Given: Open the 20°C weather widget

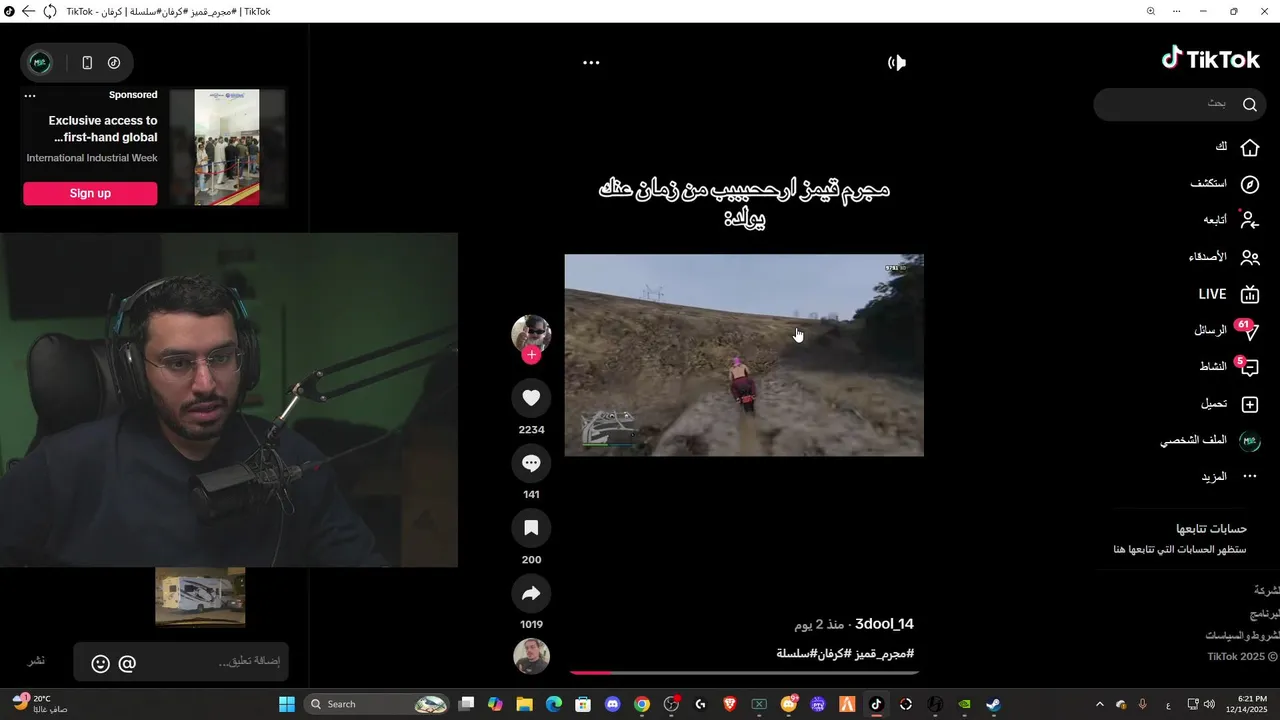Looking at the screenshot, I should pyautogui.click(x=38, y=704).
